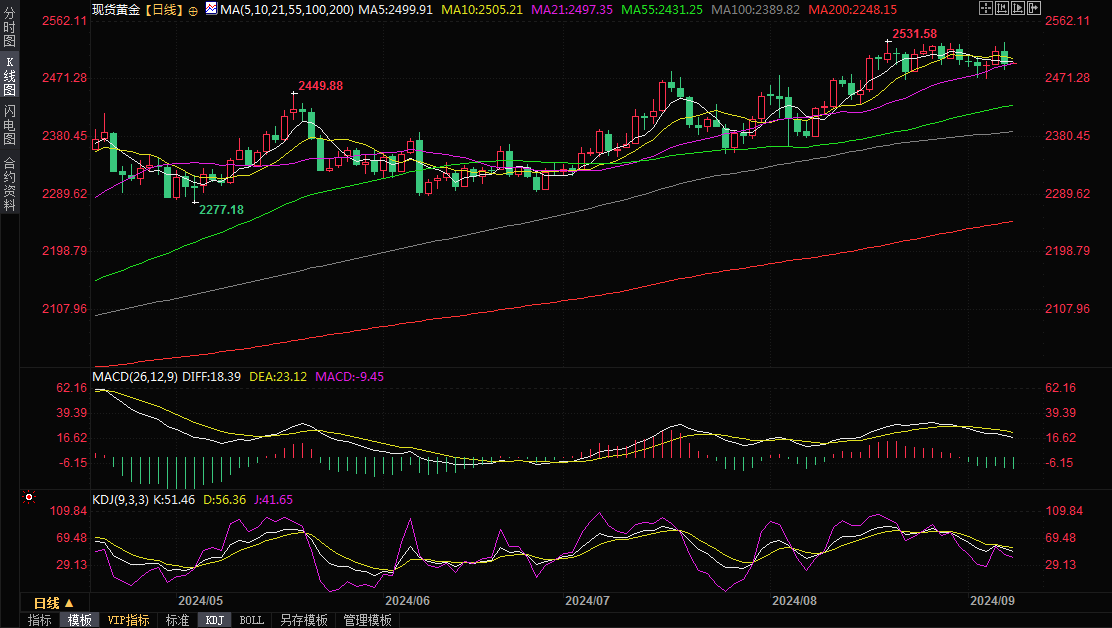Activate the KDJ template
The image size is (1112, 628).
(215, 620)
